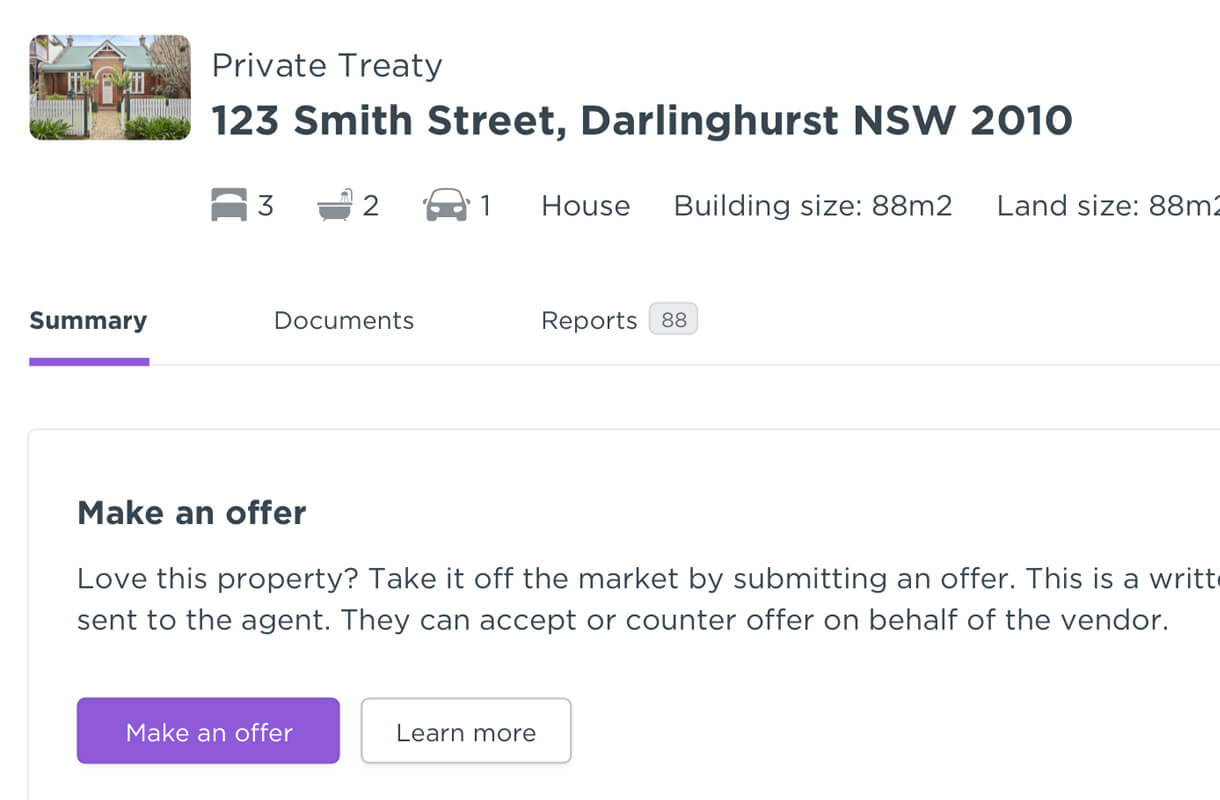Switch to the Documents tab
The width and height of the screenshot is (1220, 800).
tap(344, 321)
